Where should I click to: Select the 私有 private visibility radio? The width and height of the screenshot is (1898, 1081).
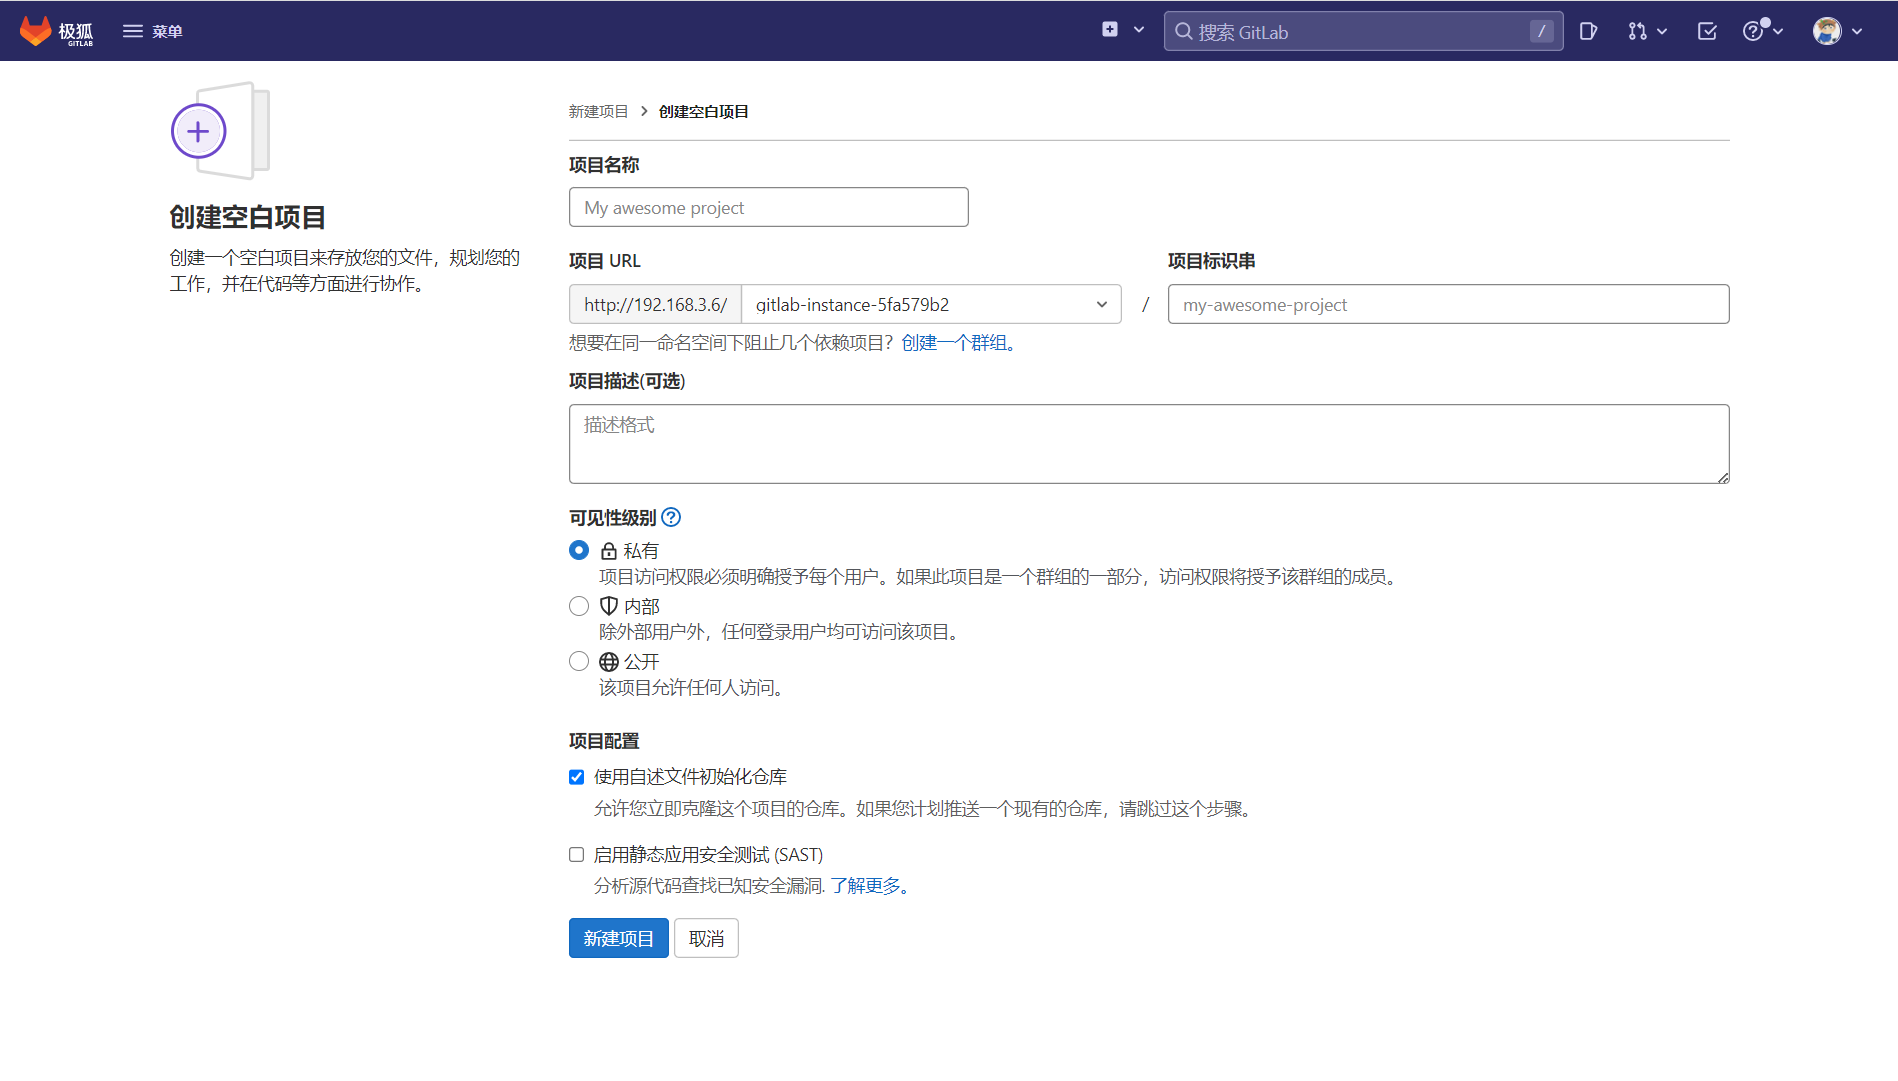579,550
